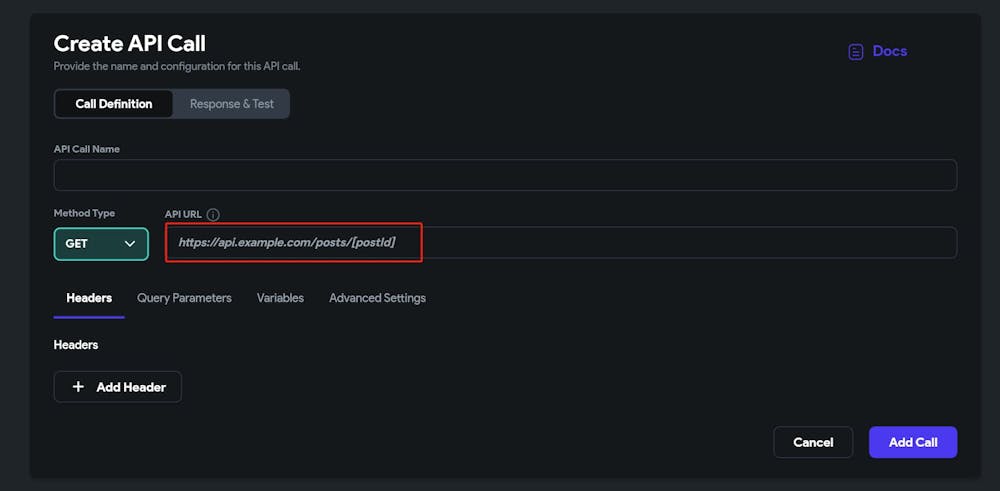Open the Advanced Settings tab
Screen dimensions: 1000x491
[x=377, y=298]
